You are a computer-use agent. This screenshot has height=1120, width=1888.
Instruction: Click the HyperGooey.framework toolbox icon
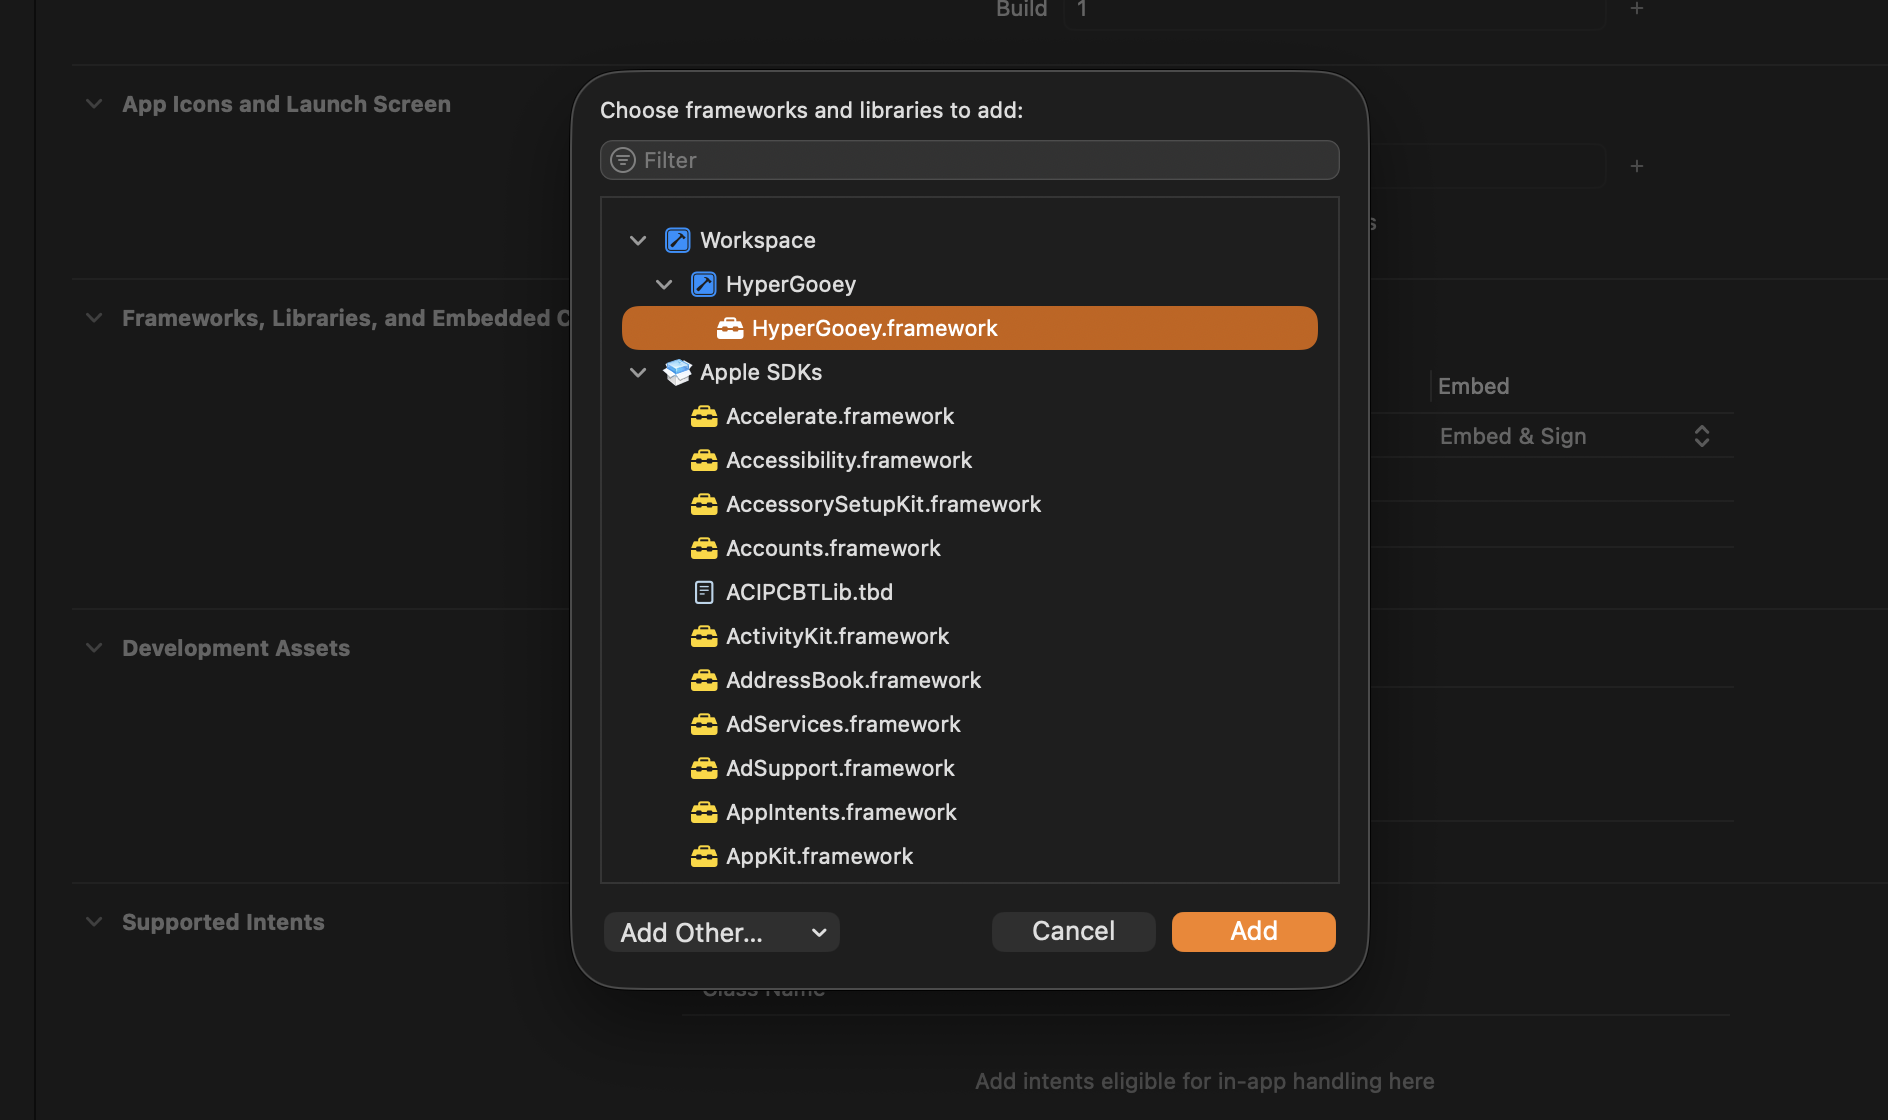pos(730,328)
